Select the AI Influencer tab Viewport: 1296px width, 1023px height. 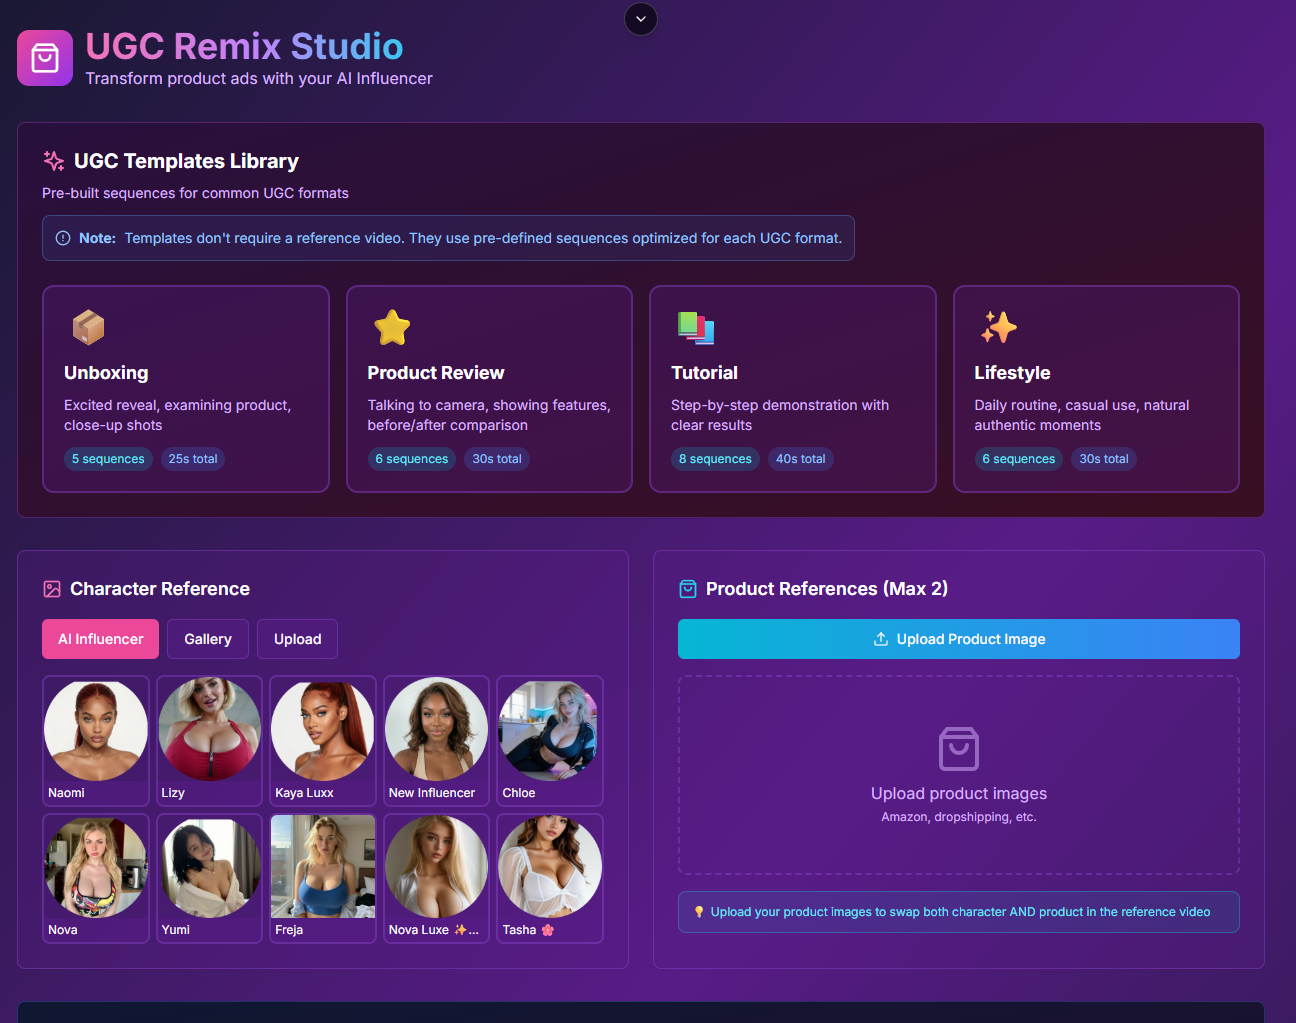coord(100,638)
